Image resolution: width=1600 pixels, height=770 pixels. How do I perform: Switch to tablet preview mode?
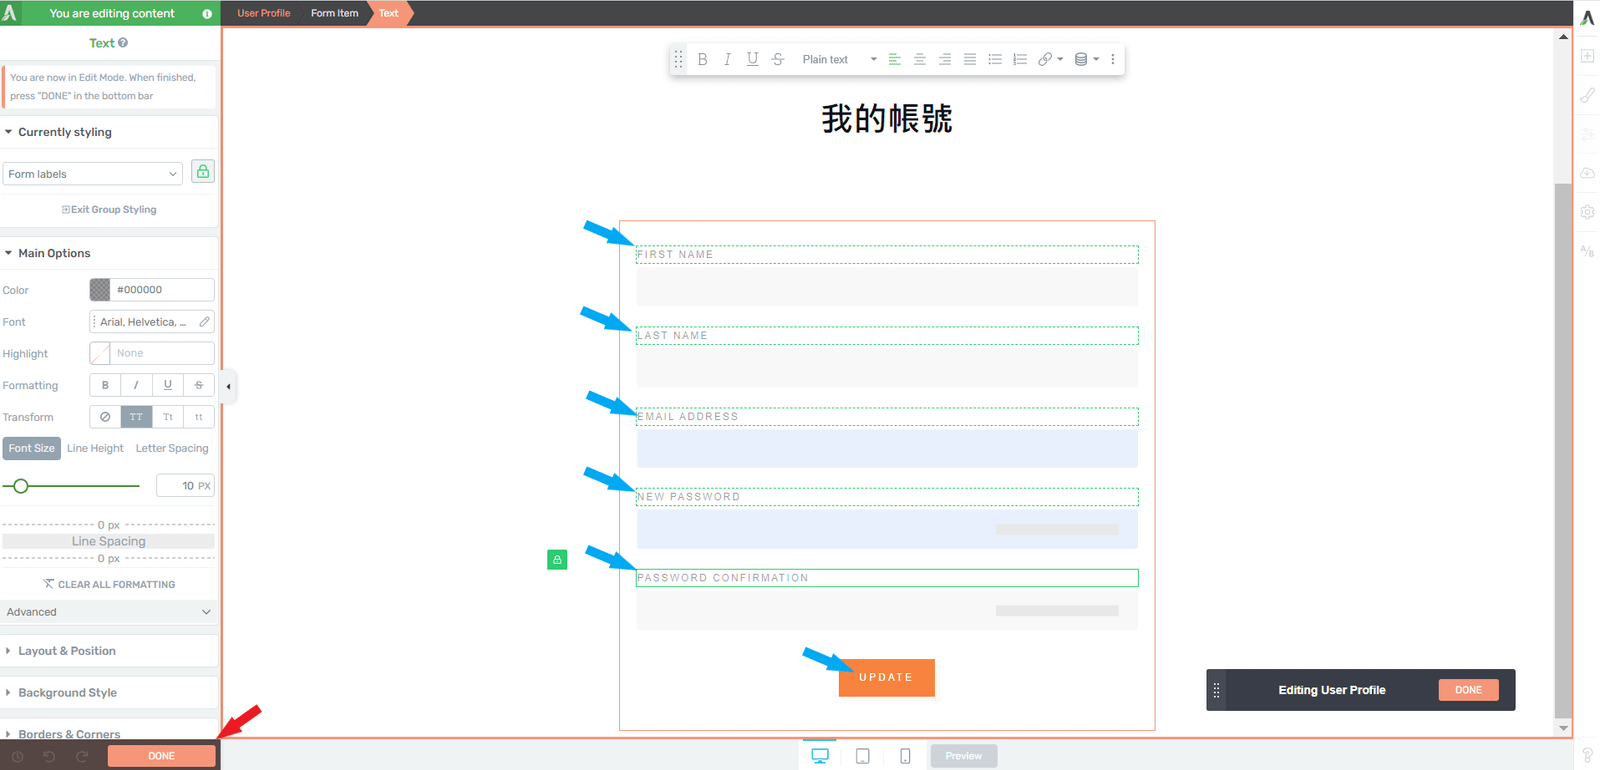click(x=863, y=756)
